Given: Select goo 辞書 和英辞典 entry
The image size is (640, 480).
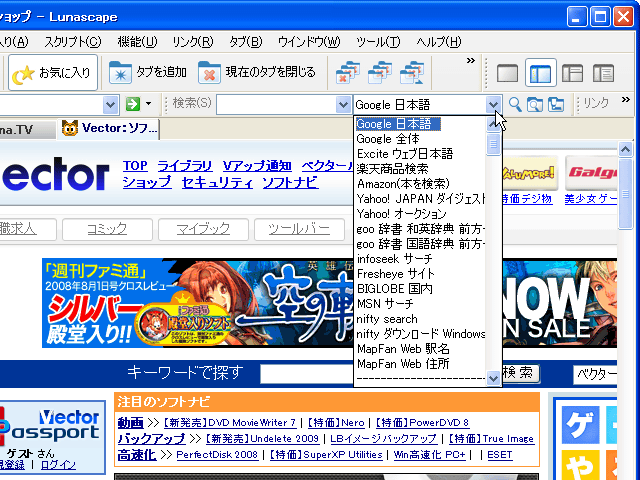Looking at the screenshot, I should pyautogui.click(x=420, y=229).
